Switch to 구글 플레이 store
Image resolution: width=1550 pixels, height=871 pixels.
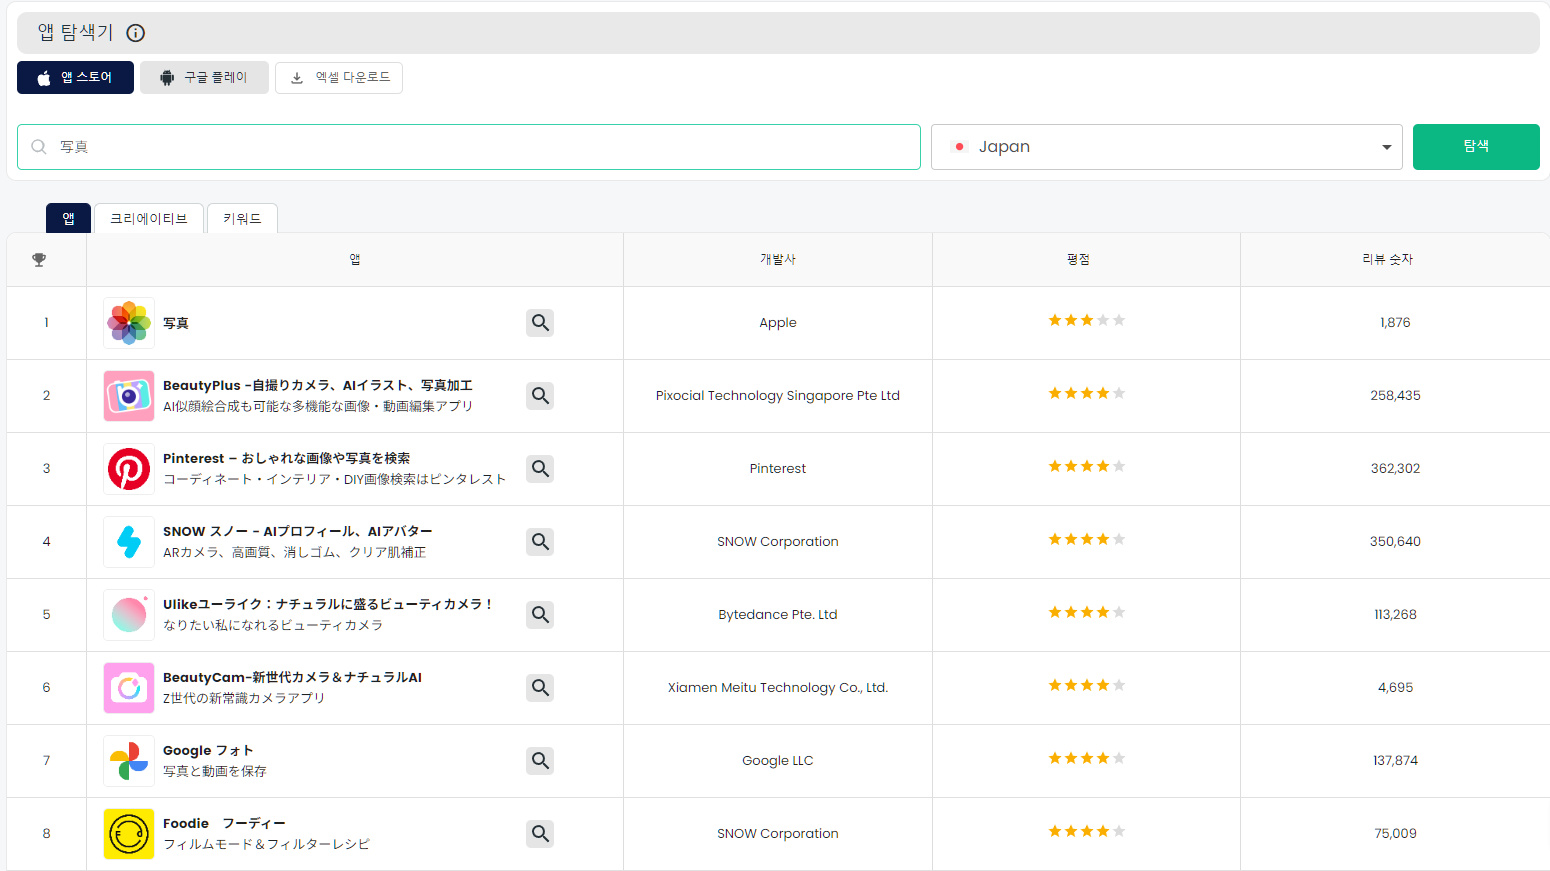click(204, 77)
